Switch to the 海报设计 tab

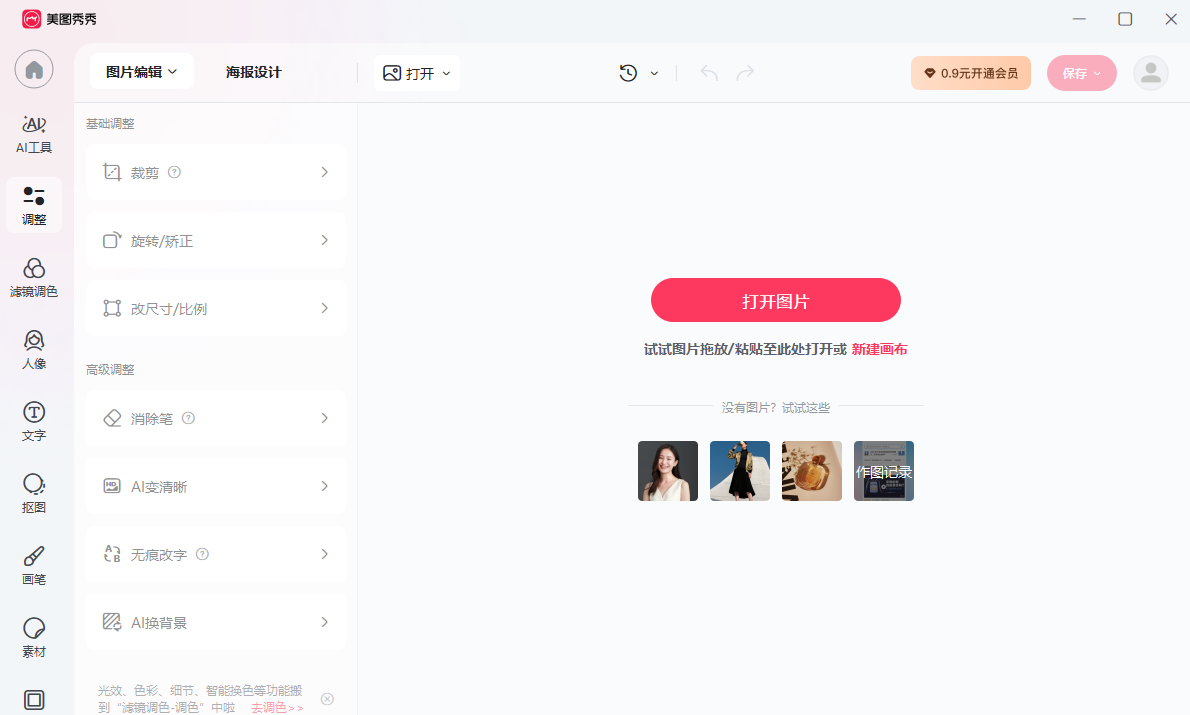tap(254, 72)
